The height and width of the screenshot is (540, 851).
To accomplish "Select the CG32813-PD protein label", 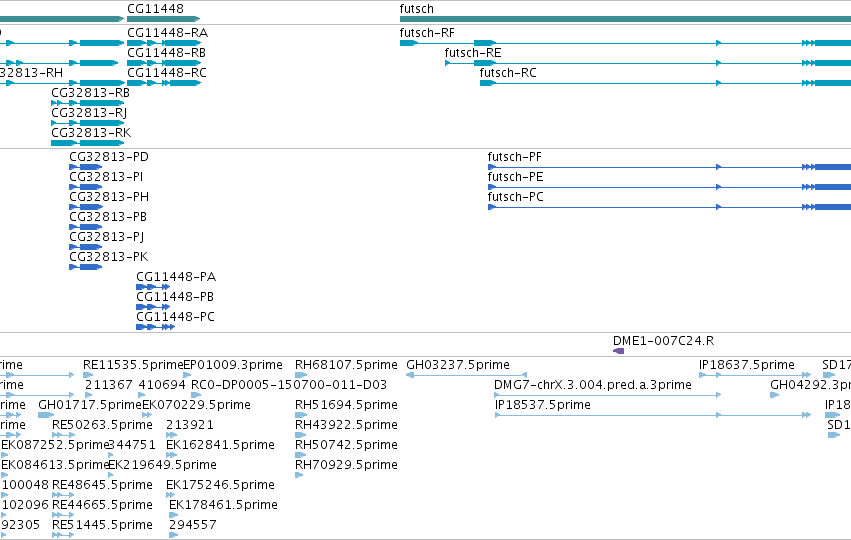I will [109, 157].
